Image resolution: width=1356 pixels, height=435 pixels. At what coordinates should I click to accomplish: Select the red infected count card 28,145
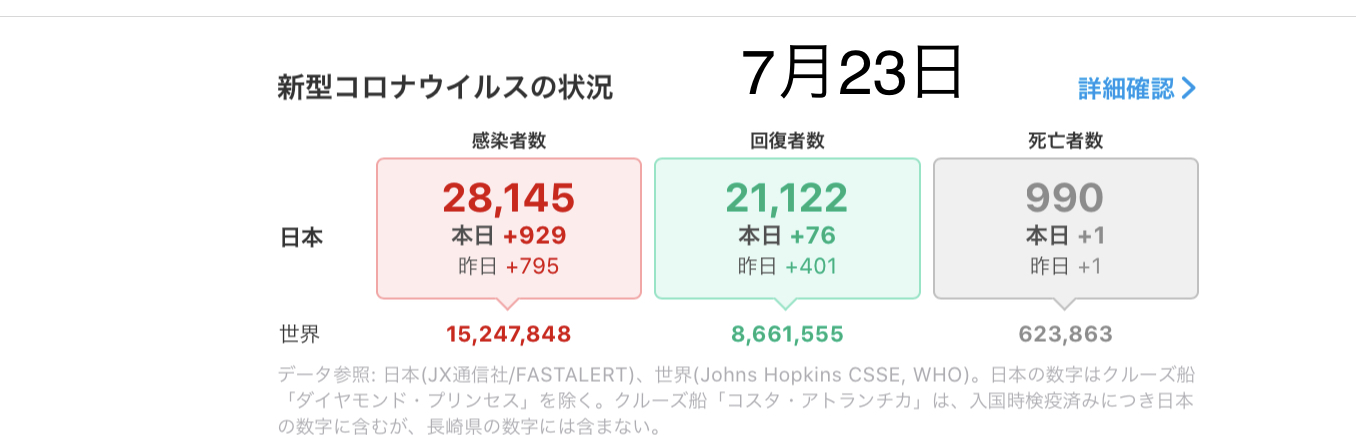509,228
